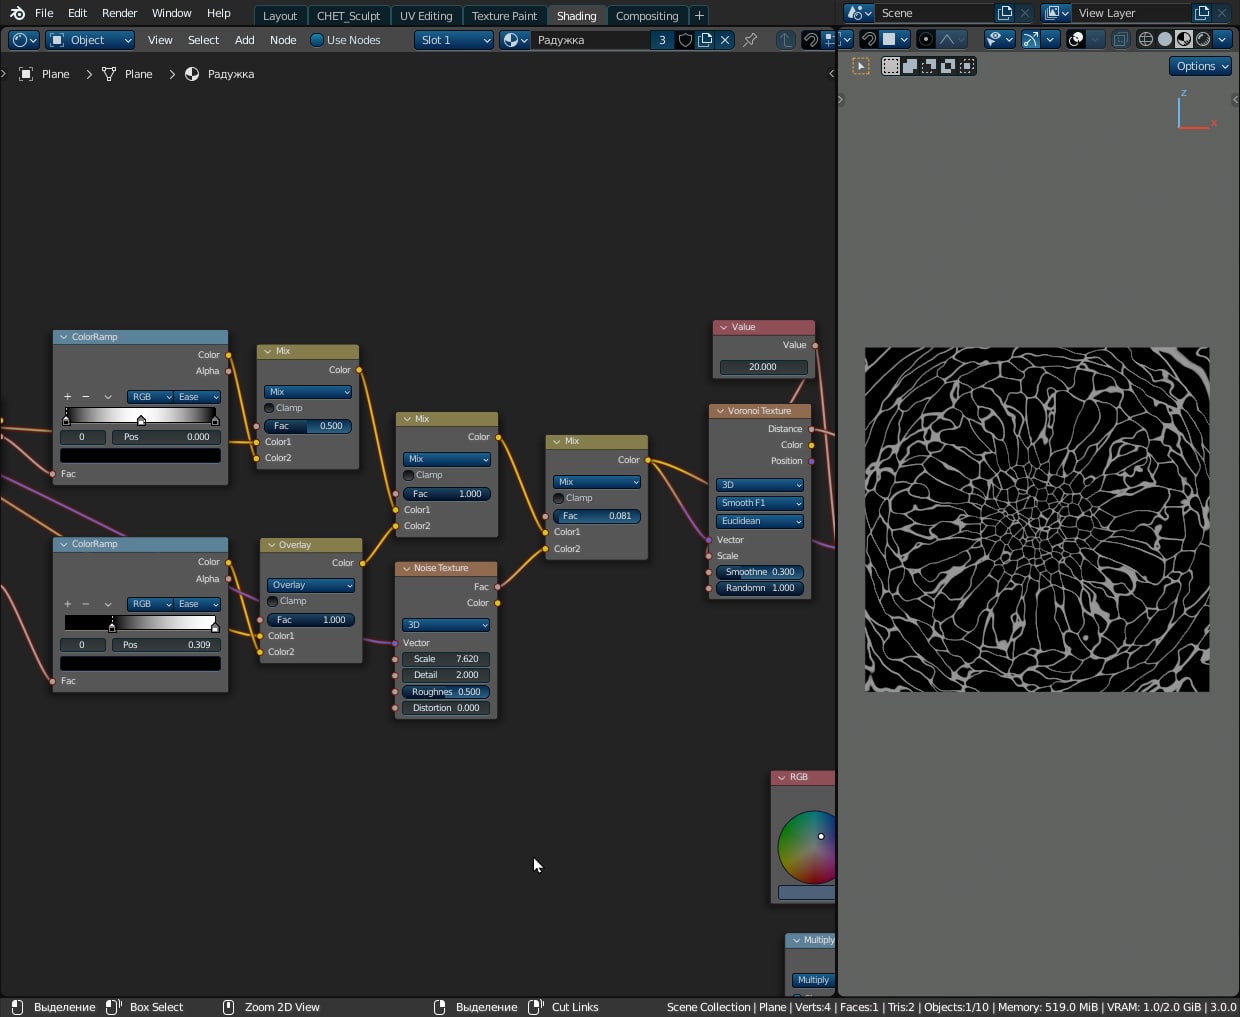Open the Slot 1 dropdown
This screenshot has width=1240, height=1017.
pyautogui.click(x=455, y=40)
